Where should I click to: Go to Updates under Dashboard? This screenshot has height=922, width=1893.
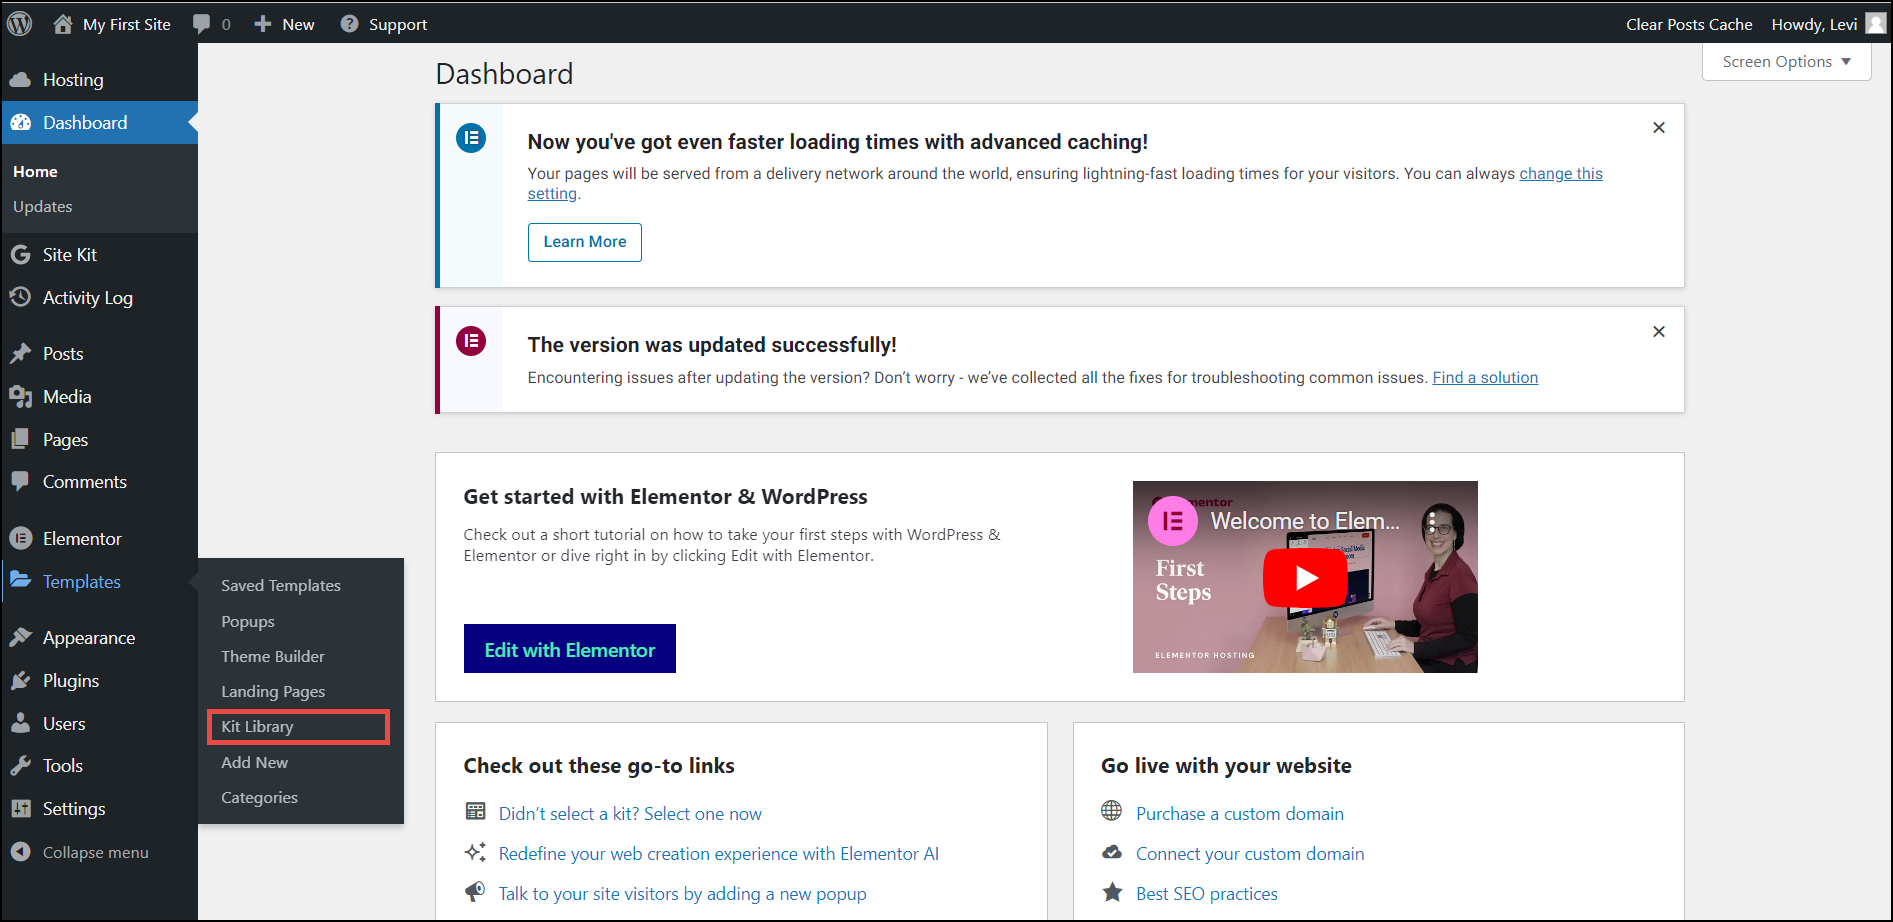tap(43, 207)
